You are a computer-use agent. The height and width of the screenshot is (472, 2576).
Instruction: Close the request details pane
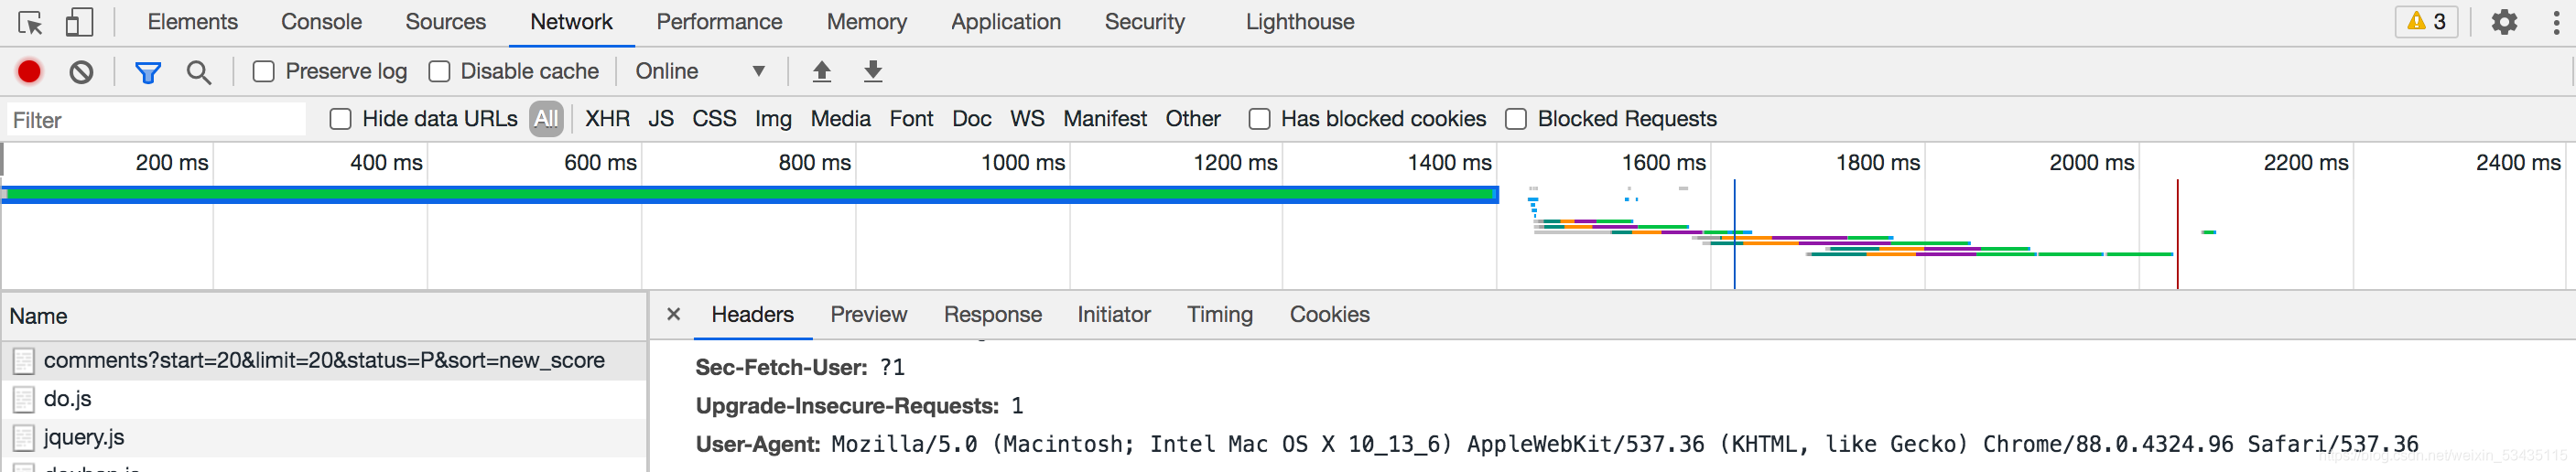tap(673, 314)
